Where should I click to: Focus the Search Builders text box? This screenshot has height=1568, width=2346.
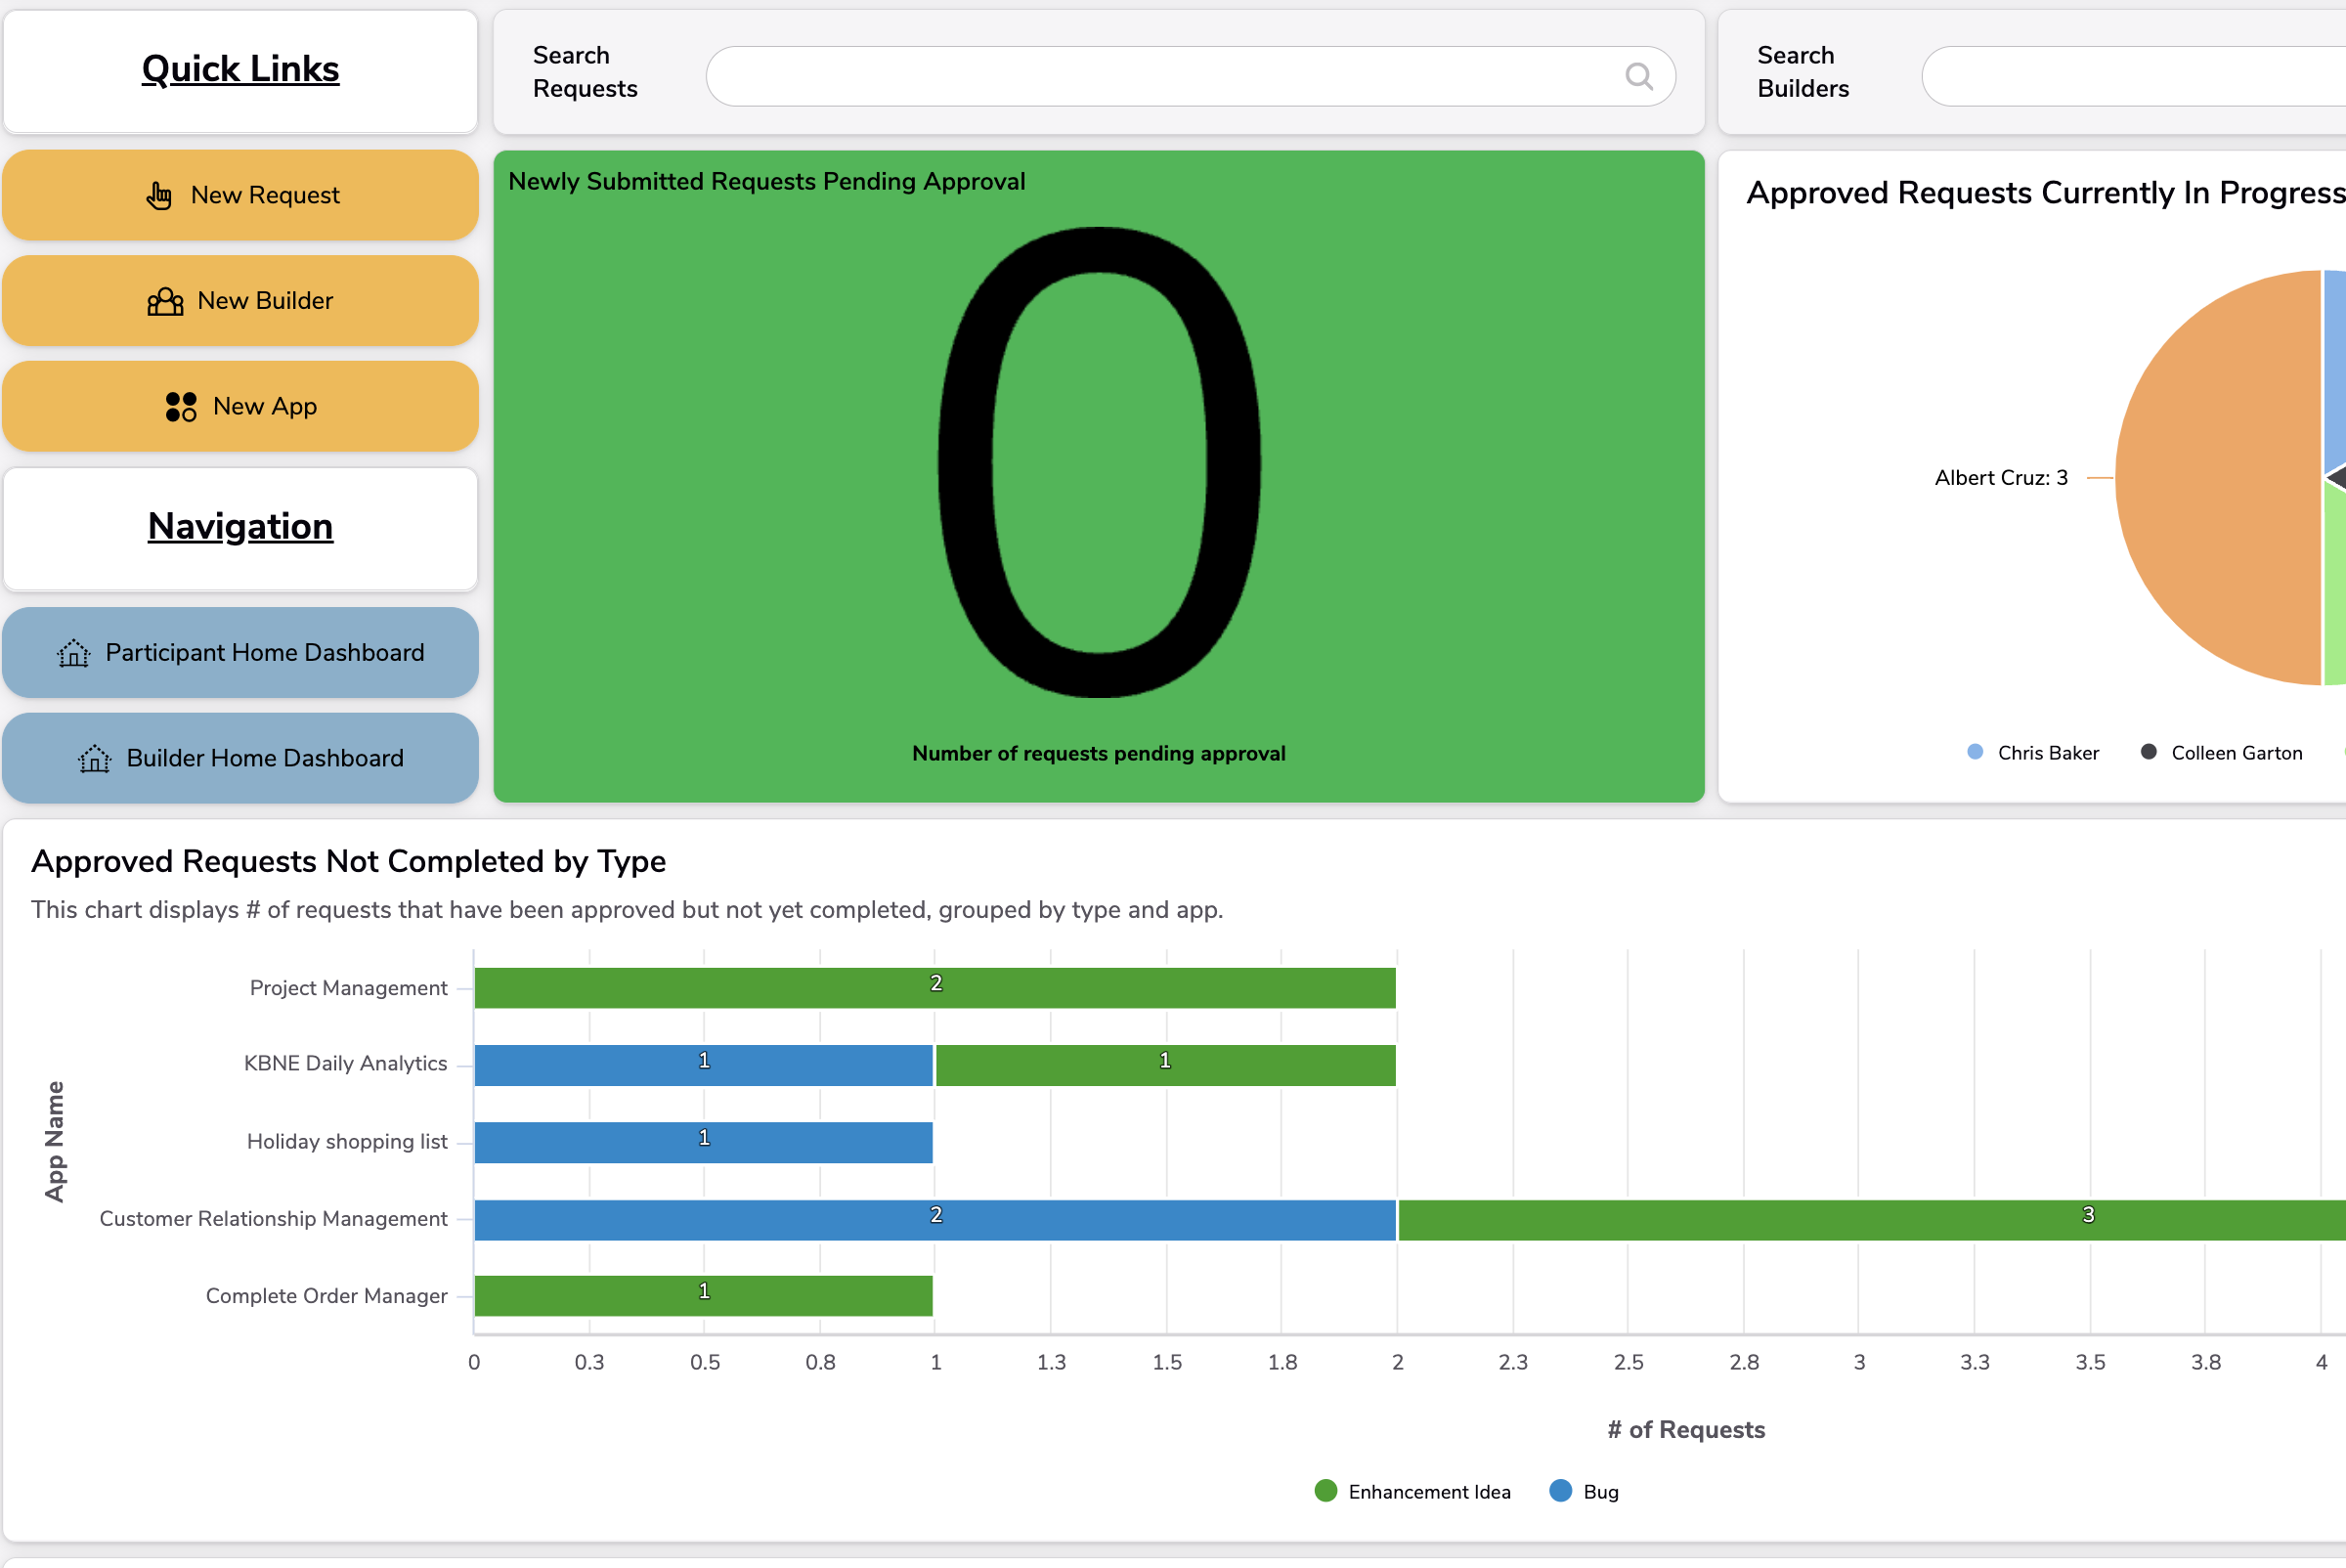[2130, 76]
